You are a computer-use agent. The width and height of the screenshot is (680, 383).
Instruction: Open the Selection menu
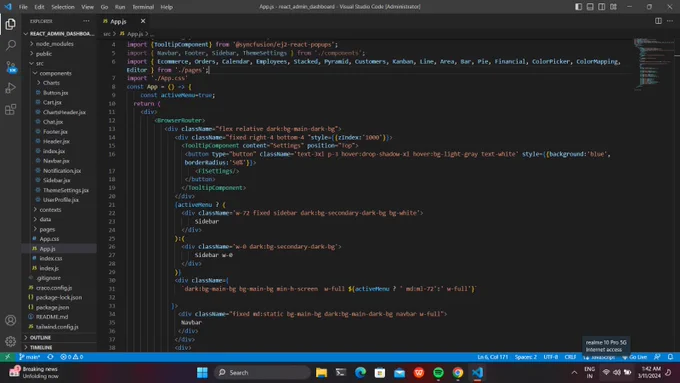63,7
